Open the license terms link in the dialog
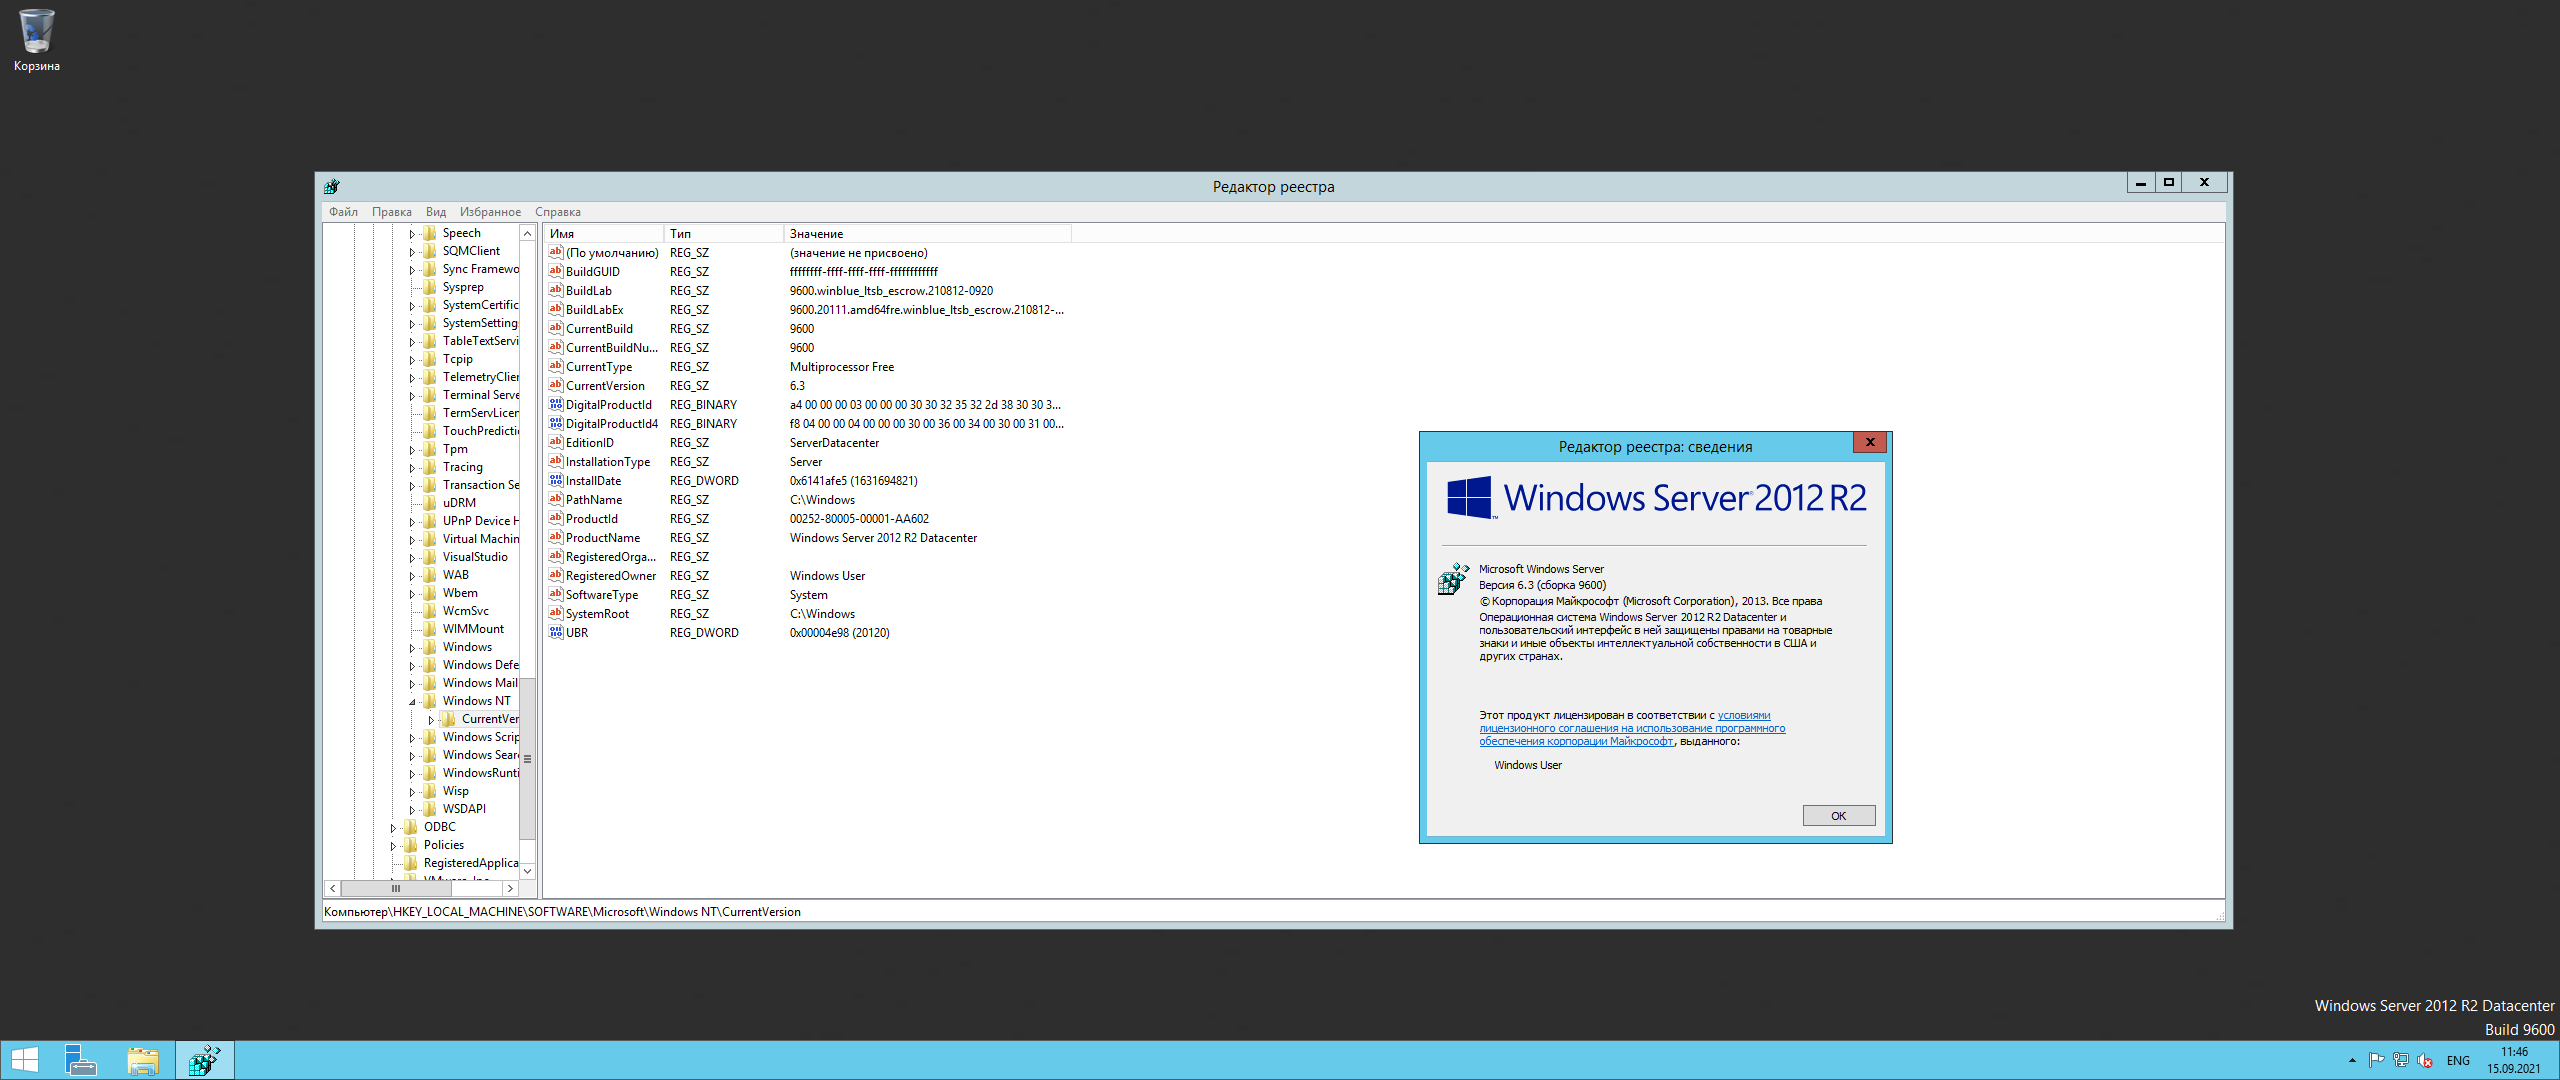Viewport: 2560px width, 1080px height. point(1632,728)
